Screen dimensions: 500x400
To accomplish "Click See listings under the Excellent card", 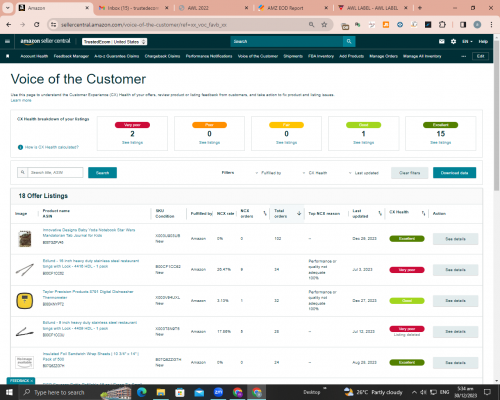I will (x=440, y=142).
